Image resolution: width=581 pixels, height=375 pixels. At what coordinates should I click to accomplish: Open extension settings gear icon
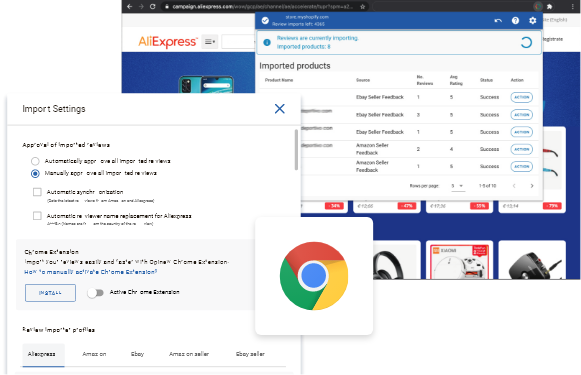532,20
